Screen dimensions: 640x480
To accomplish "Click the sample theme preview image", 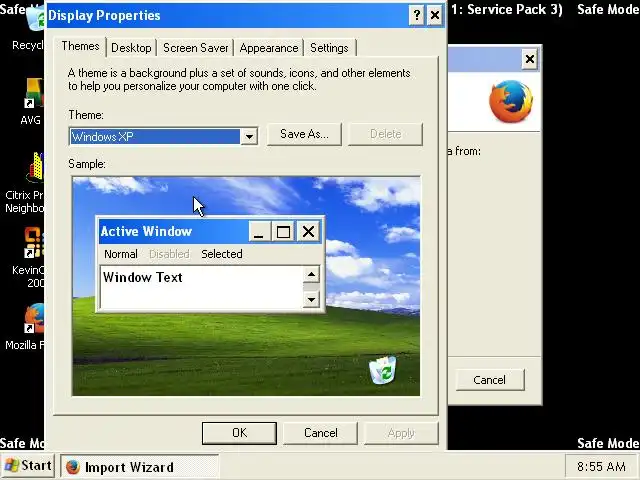I will pyautogui.click(x=246, y=286).
